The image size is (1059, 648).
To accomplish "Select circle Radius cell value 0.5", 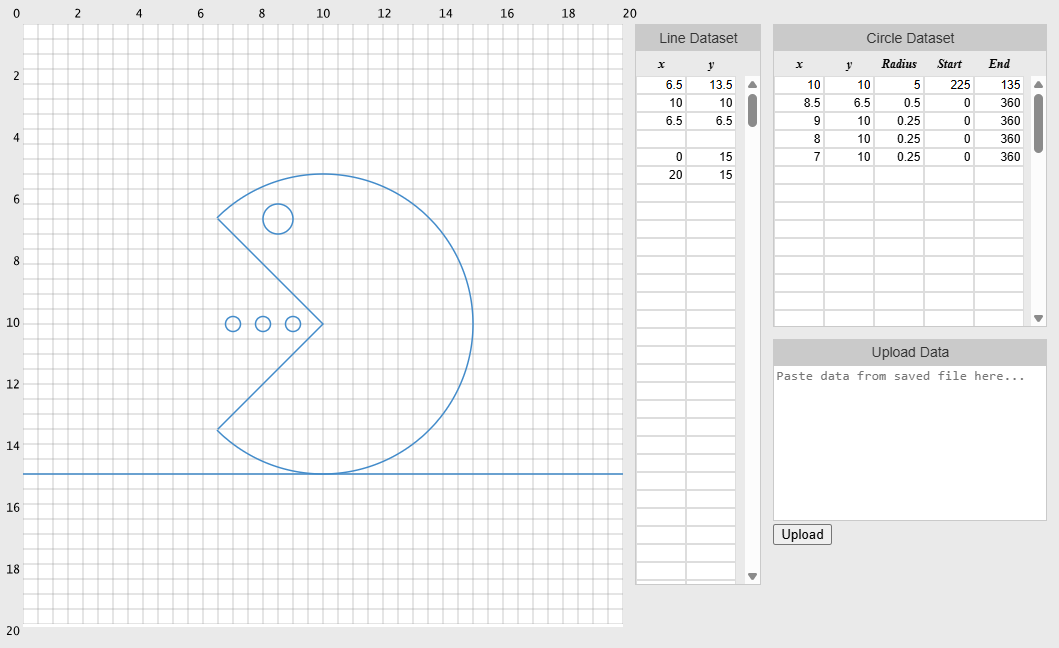I will point(899,103).
